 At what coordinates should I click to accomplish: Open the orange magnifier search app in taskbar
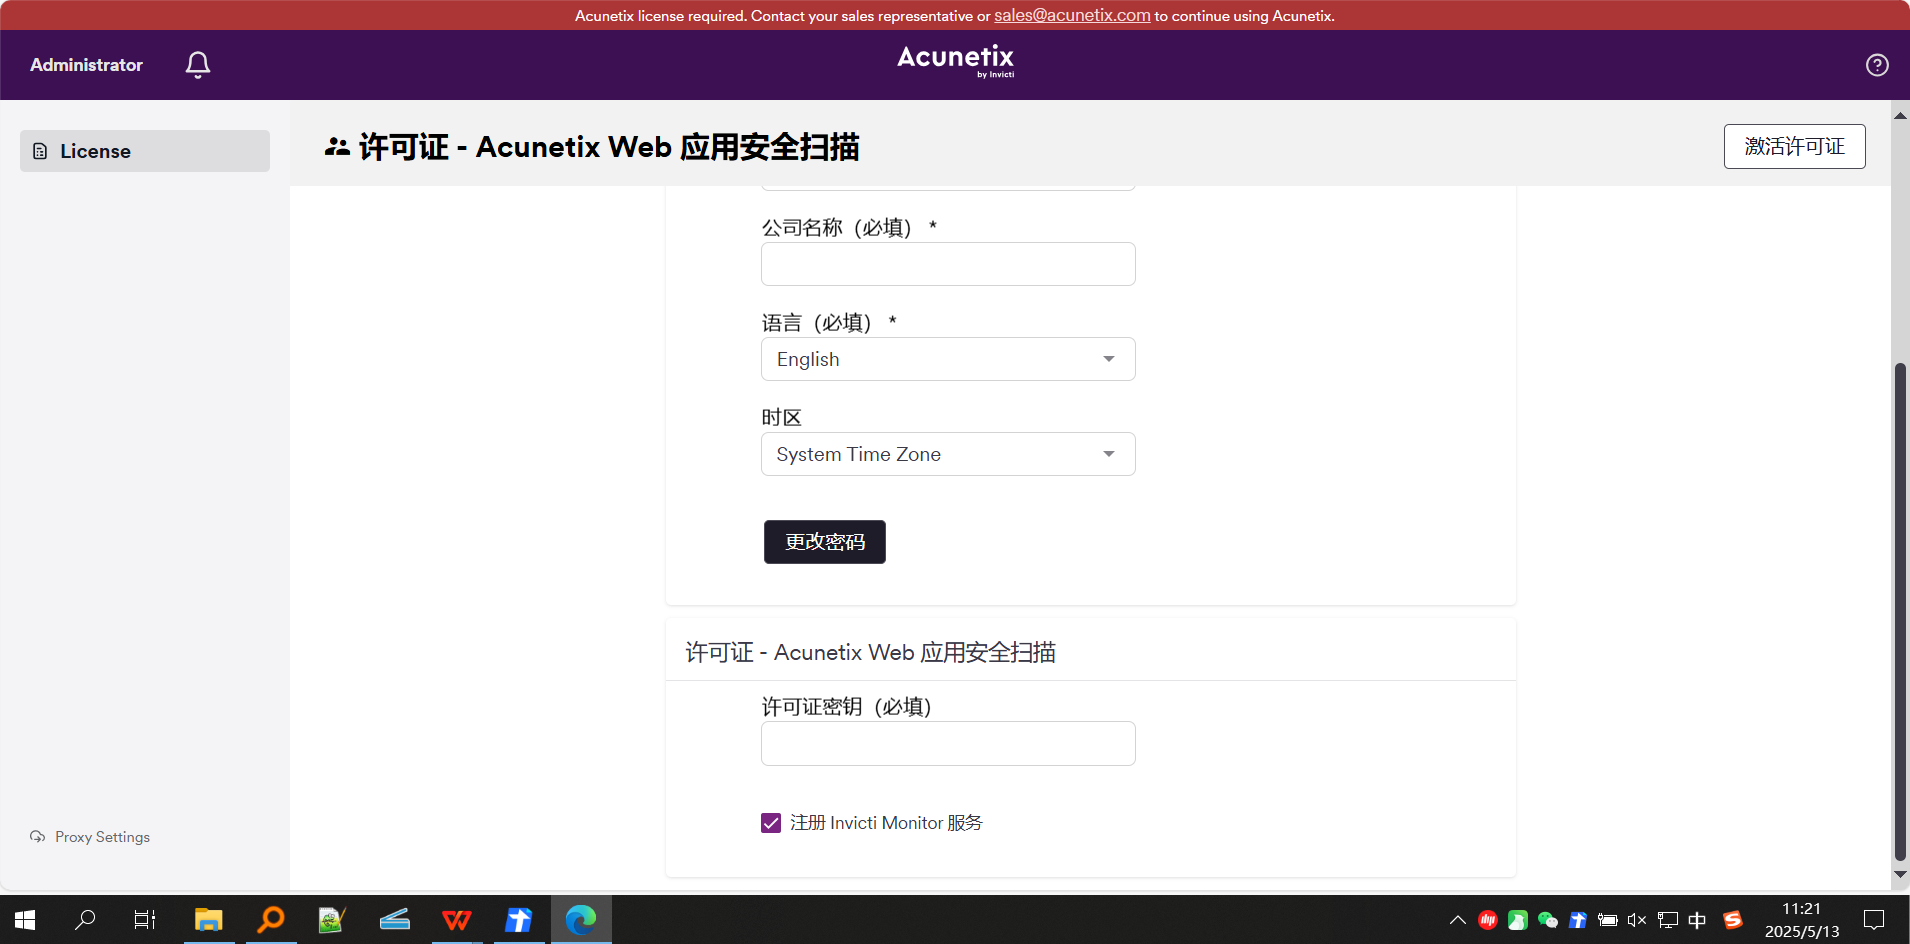(x=270, y=920)
